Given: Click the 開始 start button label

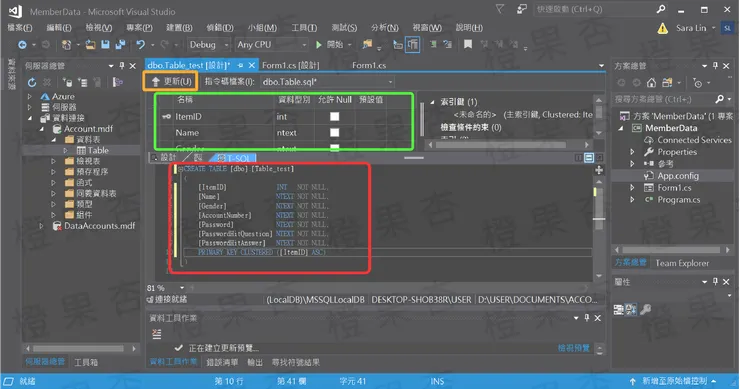Looking at the screenshot, I should coord(335,44).
